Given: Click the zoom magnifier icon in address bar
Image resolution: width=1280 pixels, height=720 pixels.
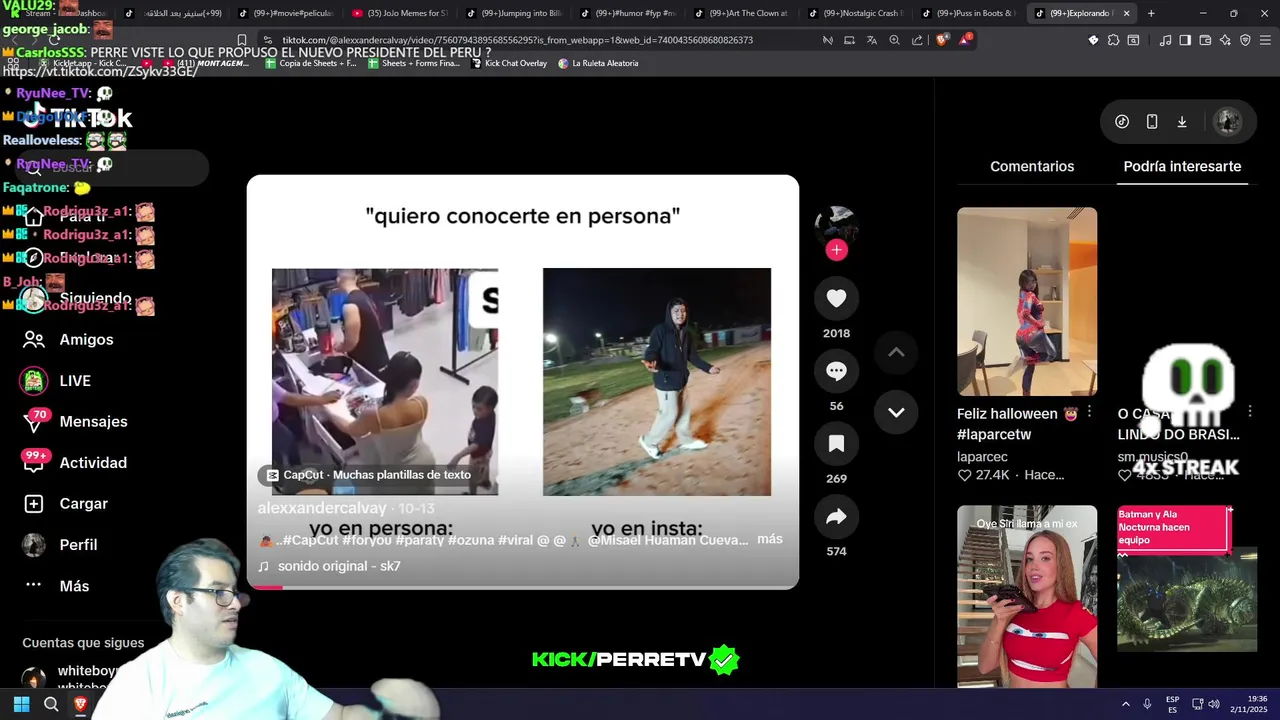Looking at the screenshot, I should (x=894, y=40).
